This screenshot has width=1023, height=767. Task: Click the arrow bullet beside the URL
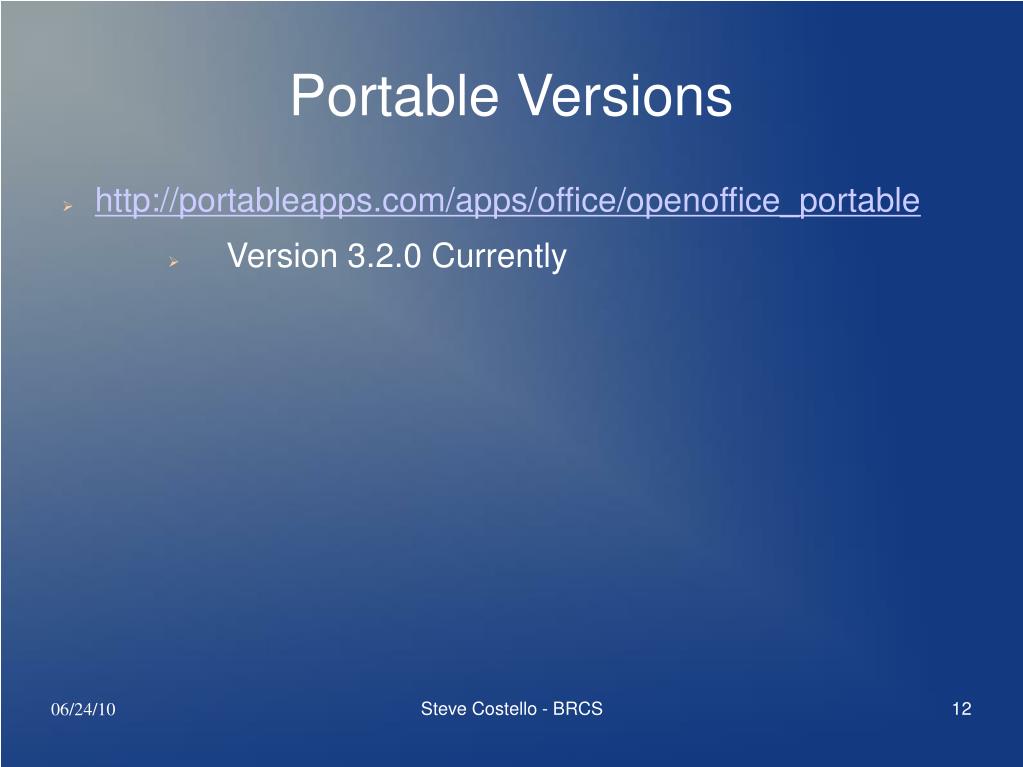click(x=67, y=206)
